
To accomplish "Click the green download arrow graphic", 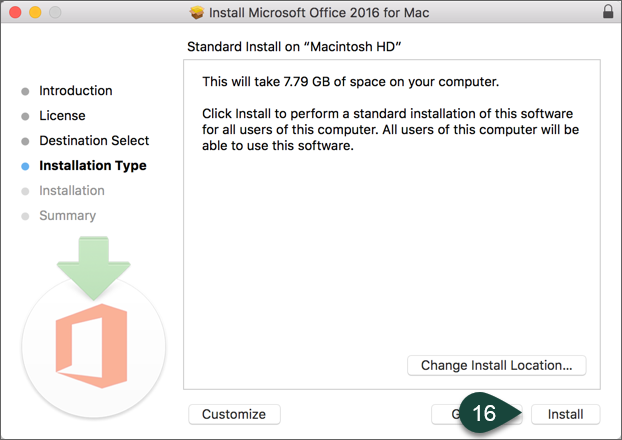I will (x=92, y=267).
